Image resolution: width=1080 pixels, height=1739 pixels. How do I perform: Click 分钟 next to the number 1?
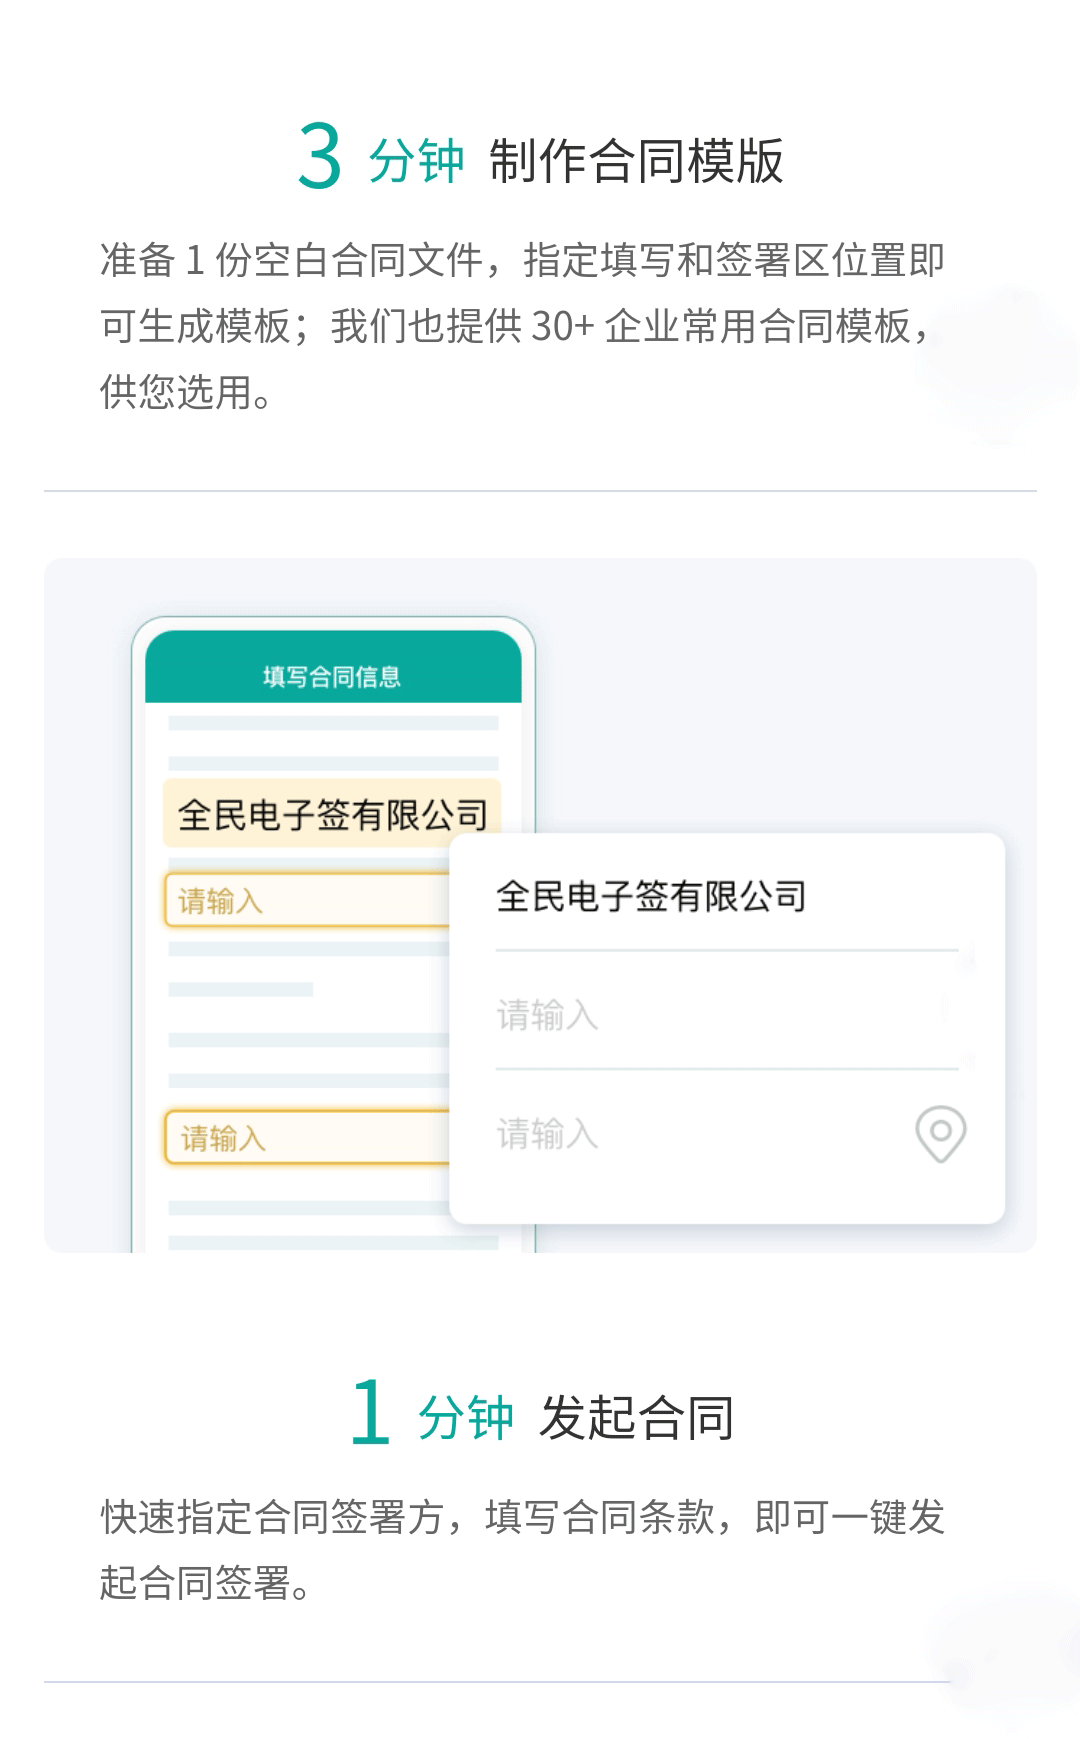[466, 1417]
